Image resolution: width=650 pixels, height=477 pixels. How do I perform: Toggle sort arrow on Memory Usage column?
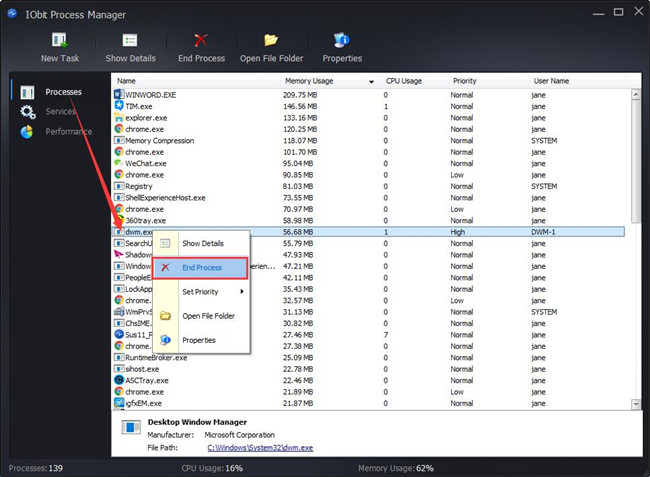coord(371,82)
